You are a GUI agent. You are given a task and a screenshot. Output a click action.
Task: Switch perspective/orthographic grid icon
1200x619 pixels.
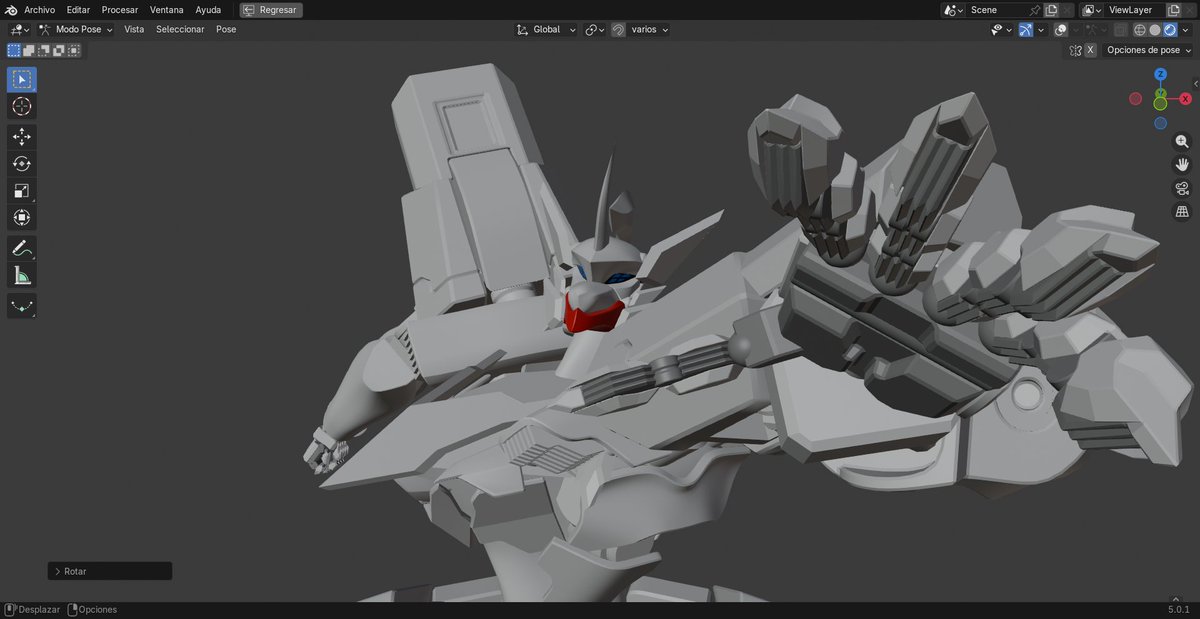(x=1182, y=211)
